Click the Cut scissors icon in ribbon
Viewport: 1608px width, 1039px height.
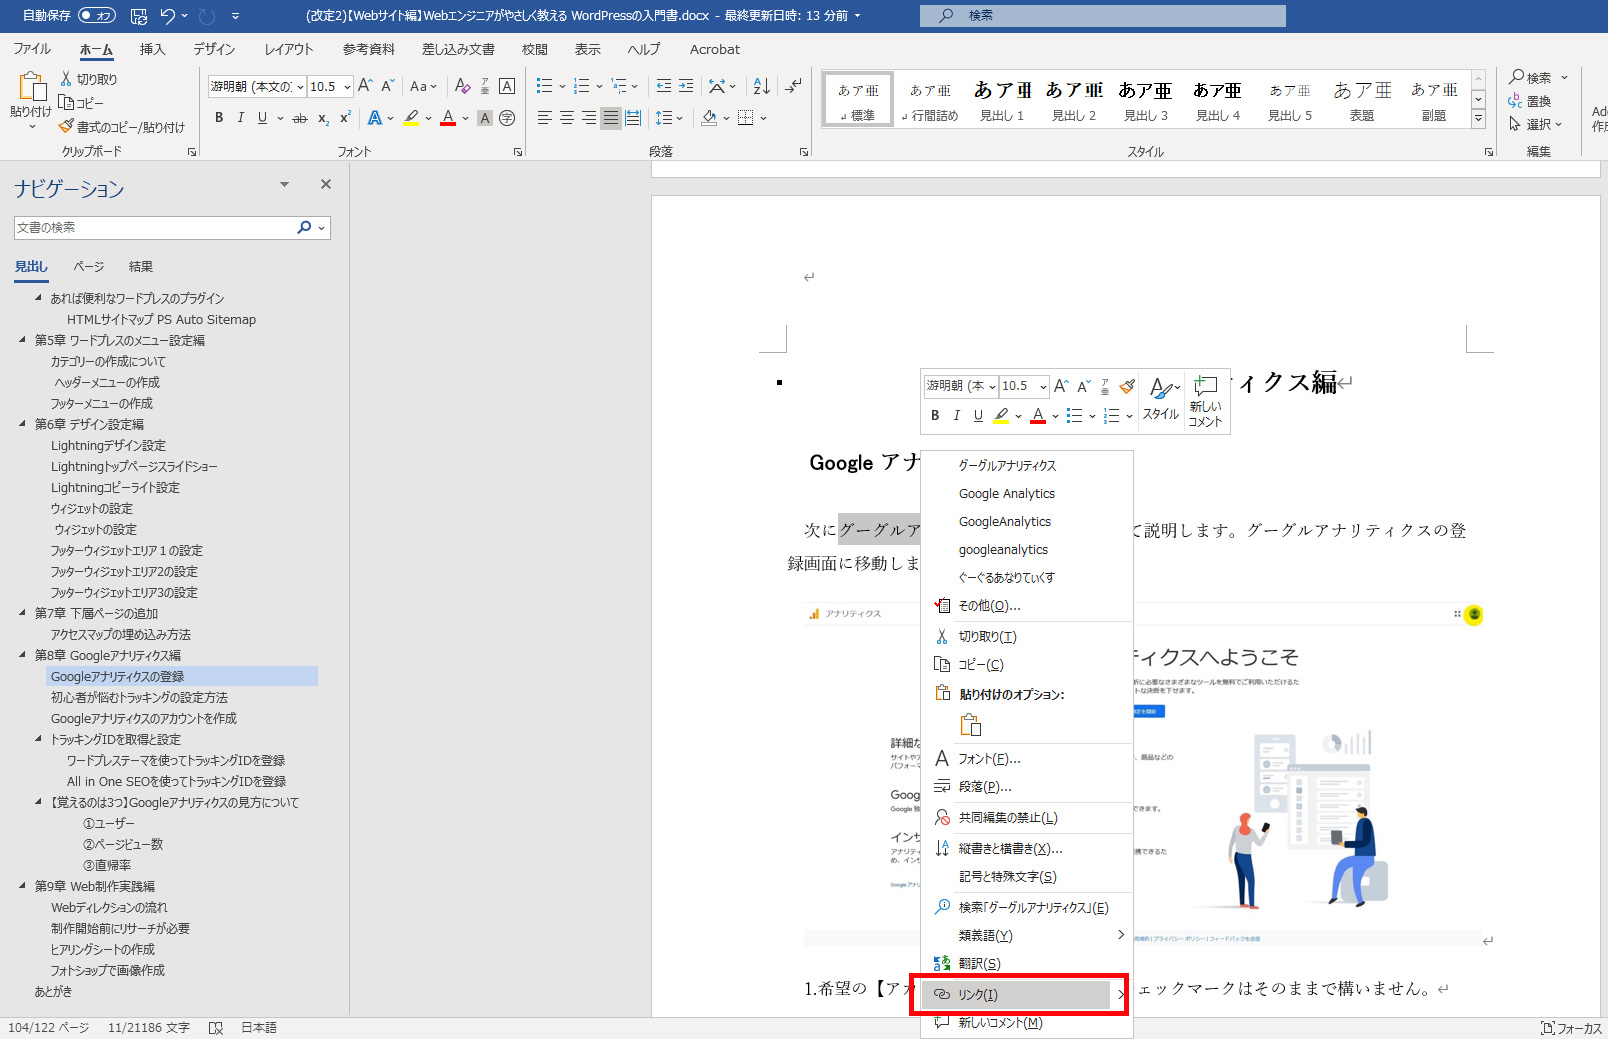pyautogui.click(x=66, y=79)
